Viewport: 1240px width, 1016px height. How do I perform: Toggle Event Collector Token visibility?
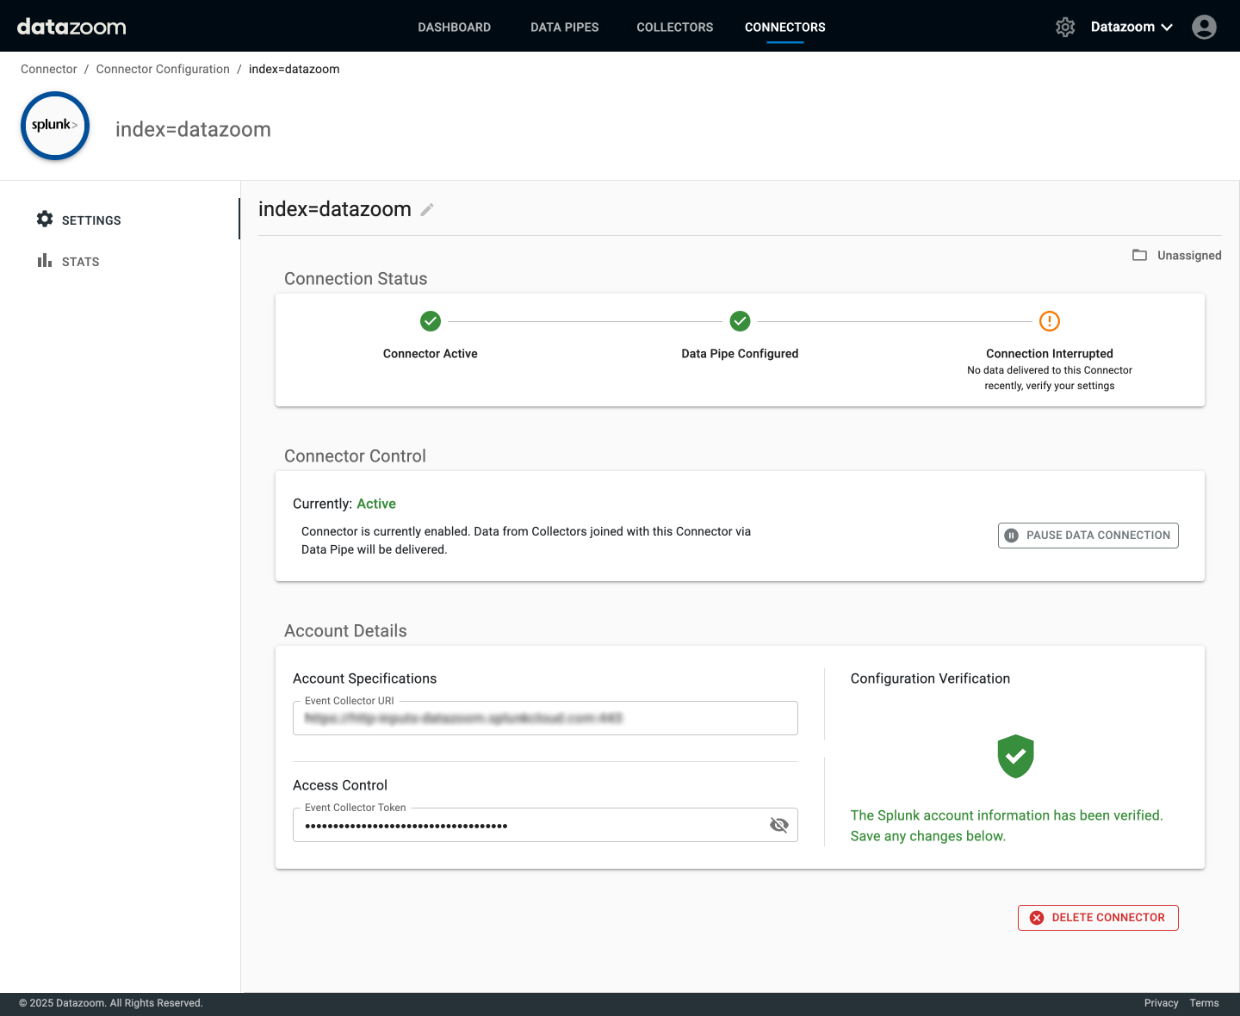click(779, 825)
